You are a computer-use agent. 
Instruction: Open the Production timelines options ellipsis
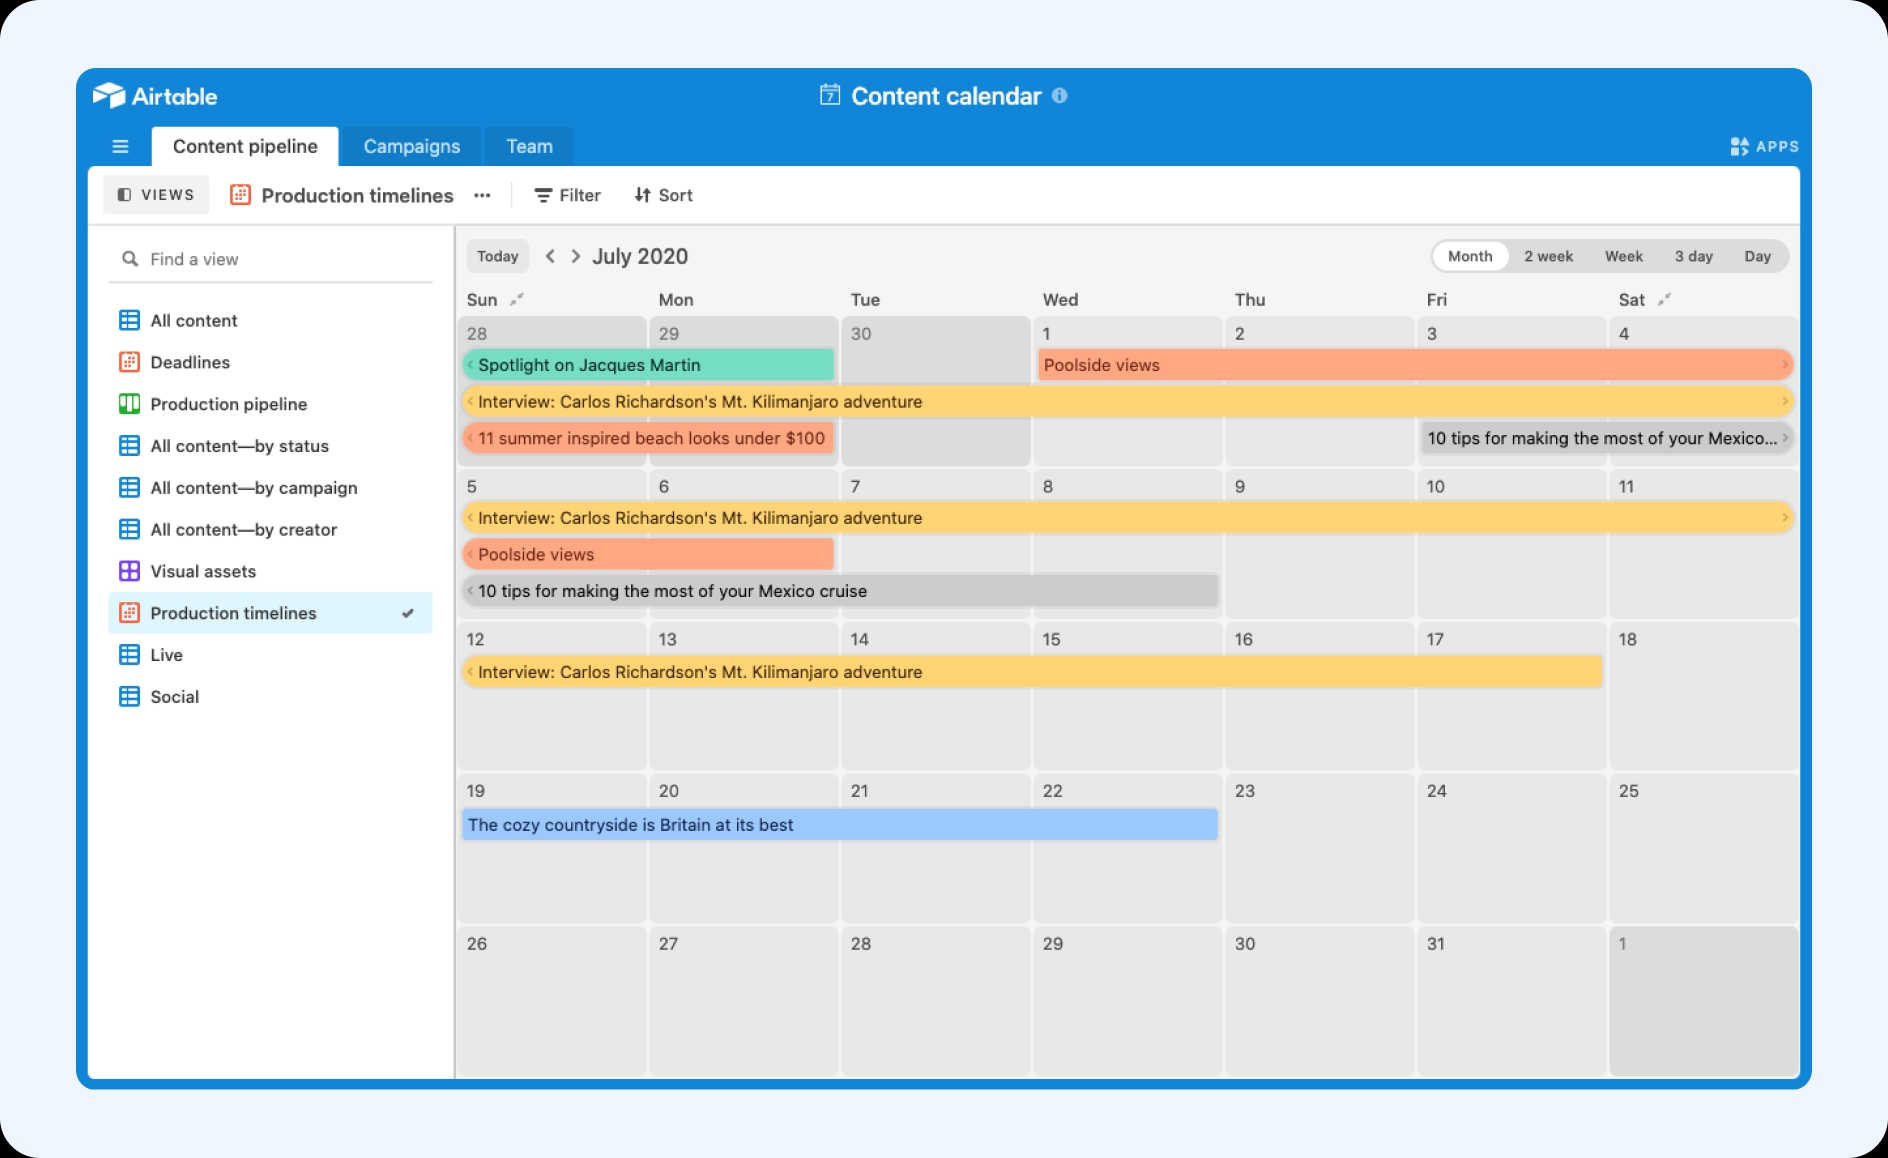click(482, 195)
